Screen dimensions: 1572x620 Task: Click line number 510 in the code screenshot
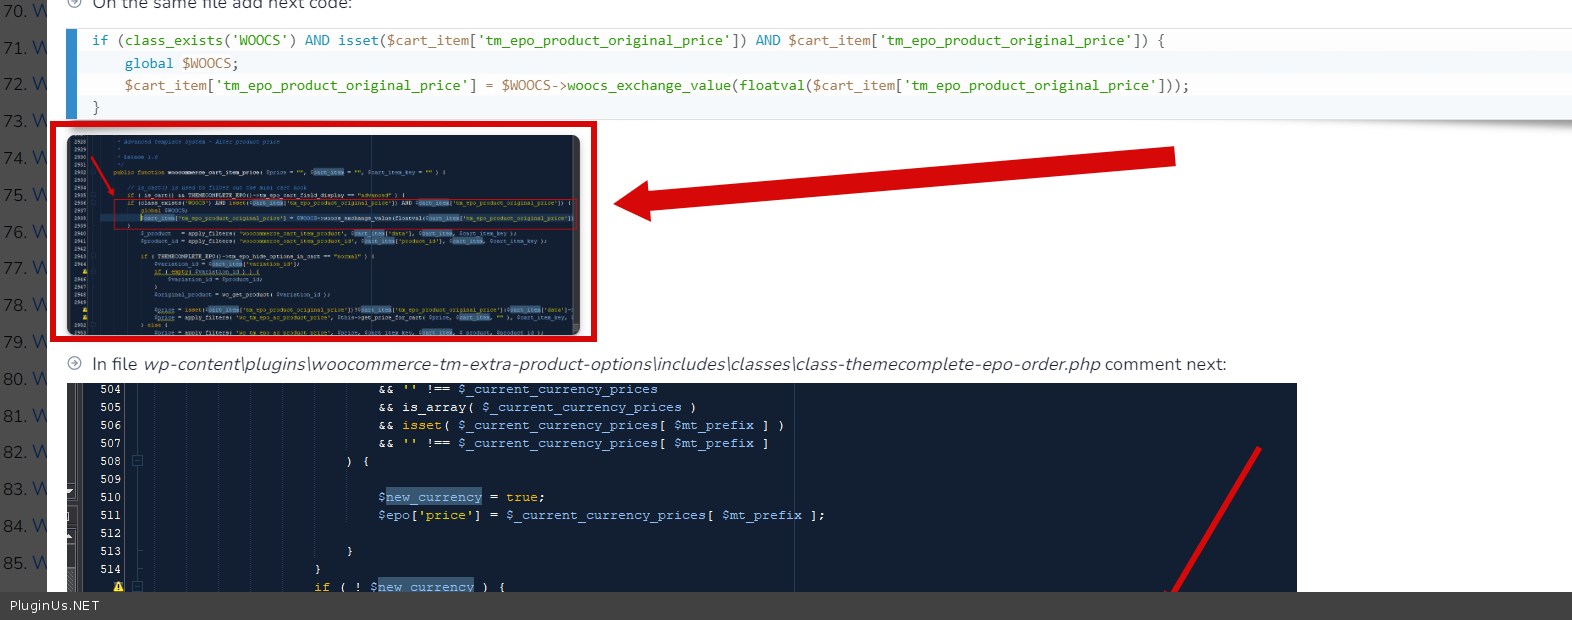pos(110,497)
